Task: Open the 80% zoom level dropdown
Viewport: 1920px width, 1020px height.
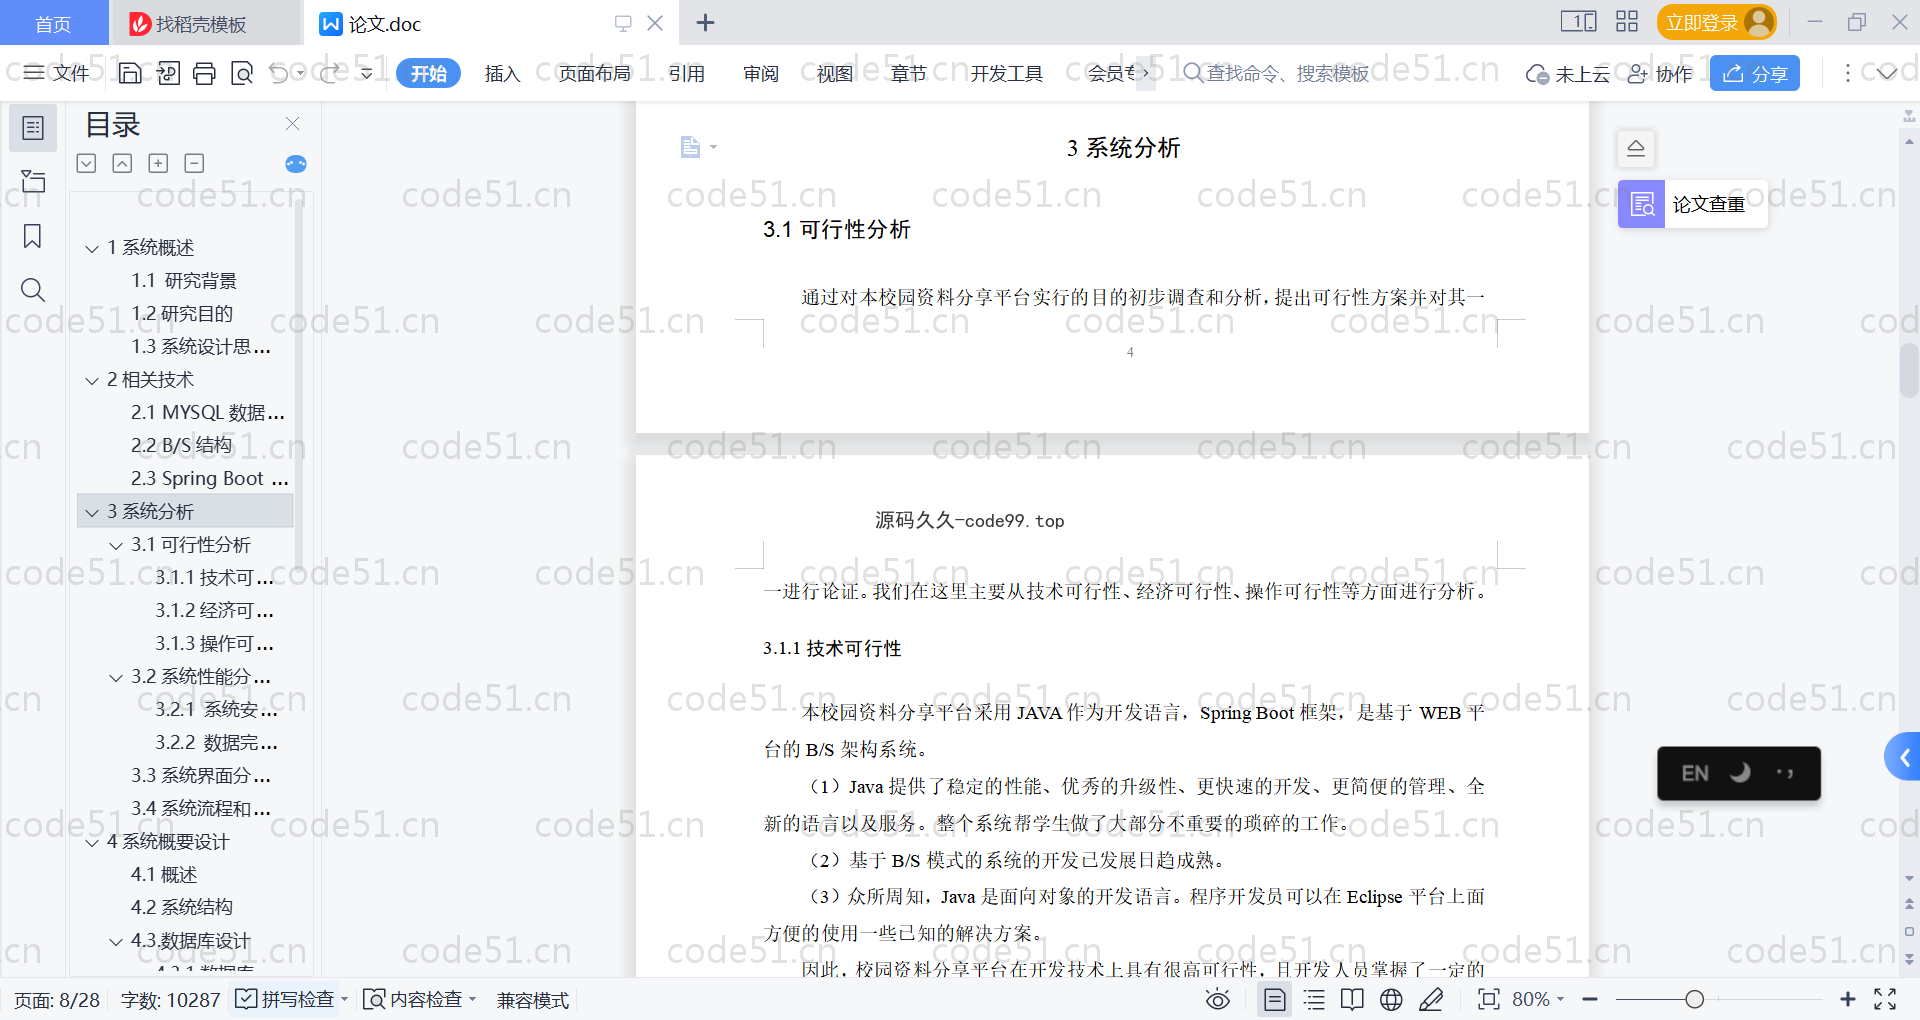Action: (1538, 999)
